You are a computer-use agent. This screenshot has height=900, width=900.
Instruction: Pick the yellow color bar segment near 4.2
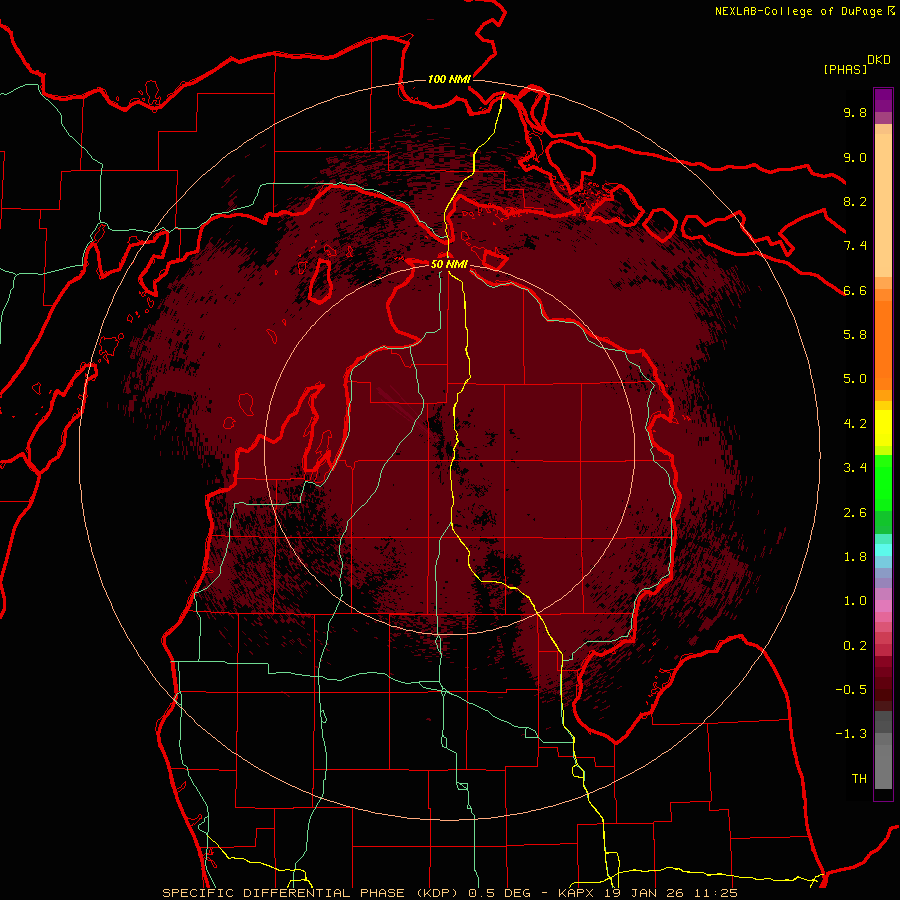pyautogui.click(x=883, y=428)
